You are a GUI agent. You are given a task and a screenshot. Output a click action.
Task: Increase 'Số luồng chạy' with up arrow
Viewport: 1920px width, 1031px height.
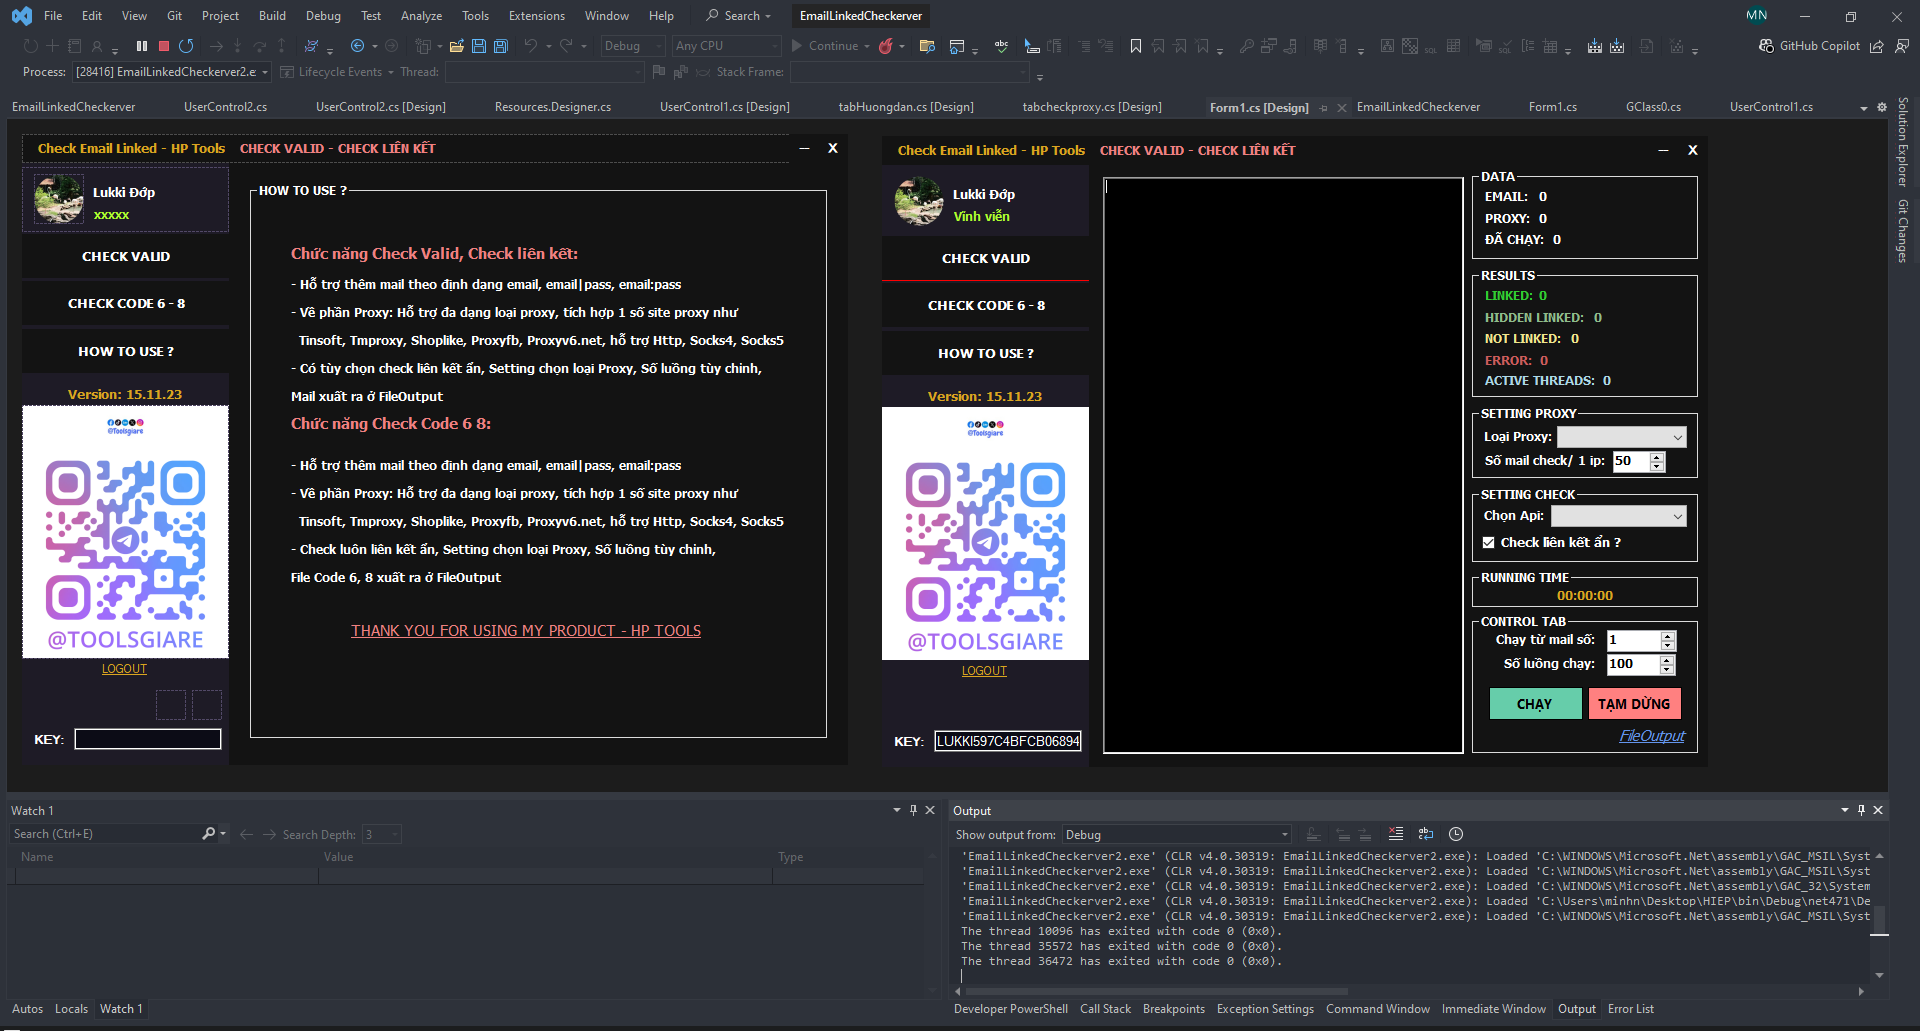[x=1667, y=659]
